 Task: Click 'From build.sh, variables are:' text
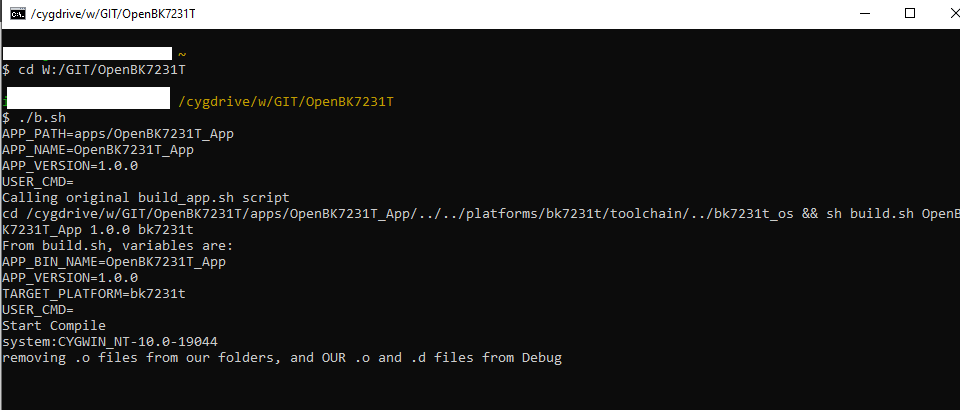(x=118, y=245)
